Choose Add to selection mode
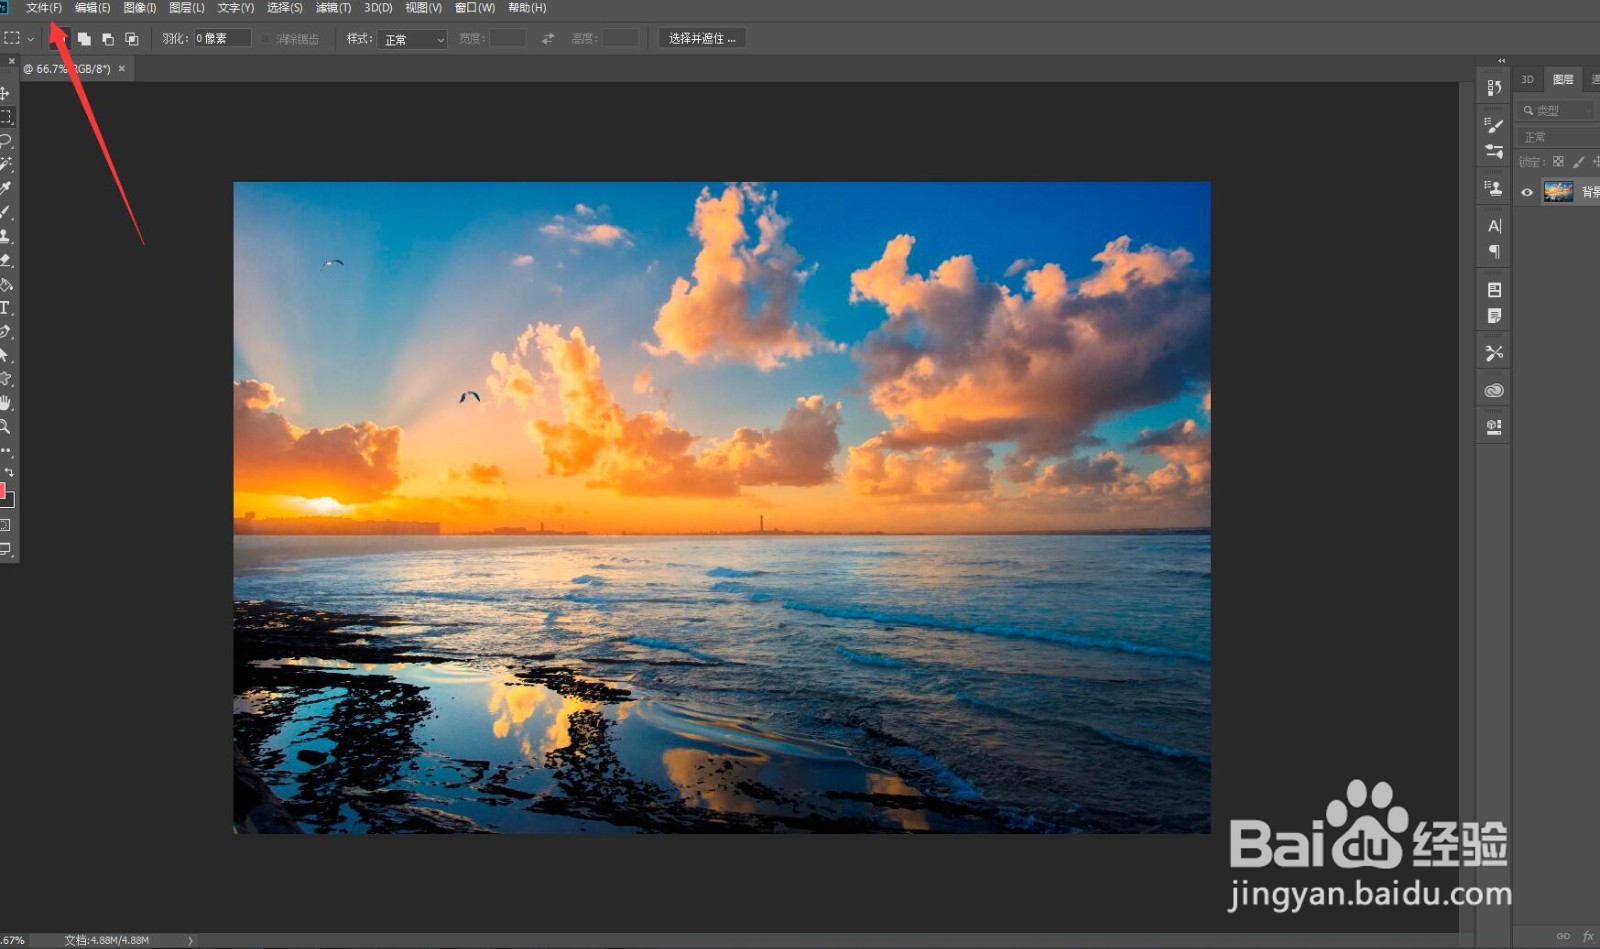The width and height of the screenshot is (1600, 949). (x=84, y=39)
